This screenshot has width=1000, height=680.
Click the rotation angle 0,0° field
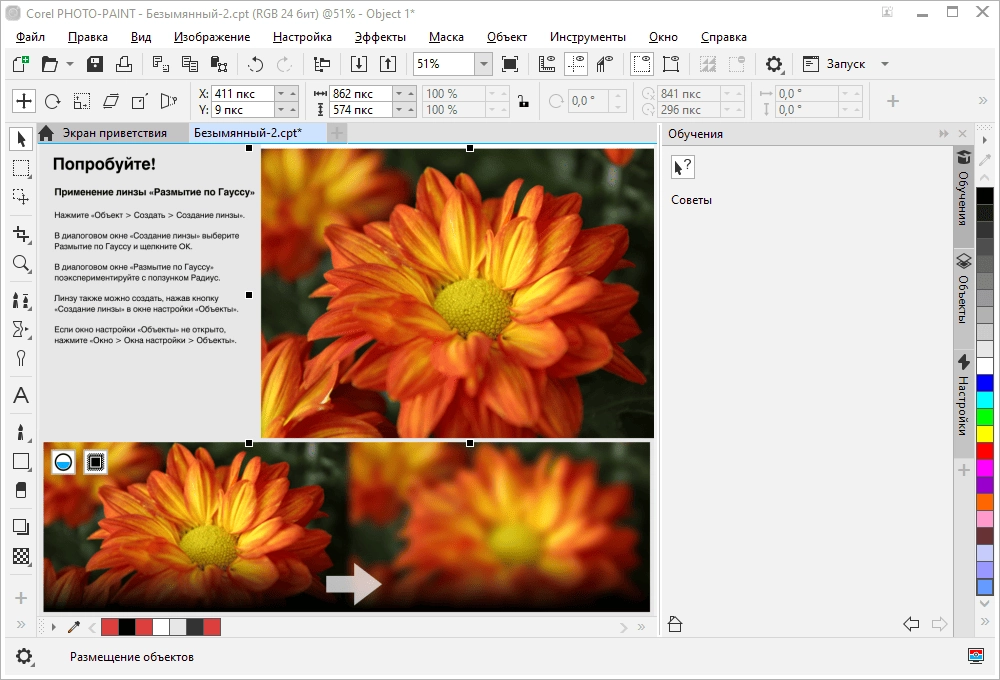(x=589, y=101)
